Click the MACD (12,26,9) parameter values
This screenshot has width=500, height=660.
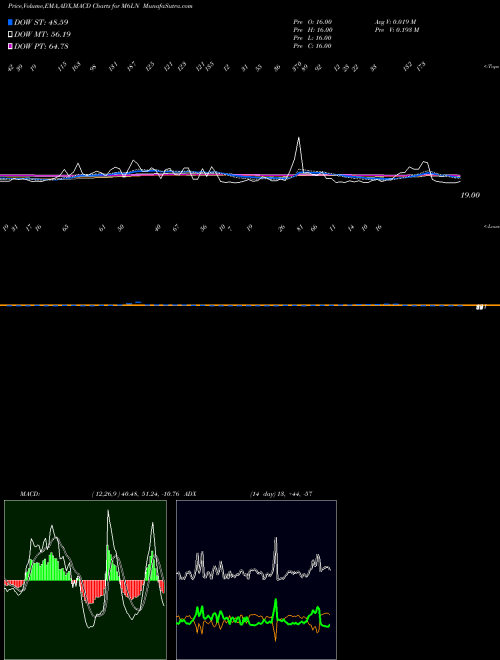138,494
